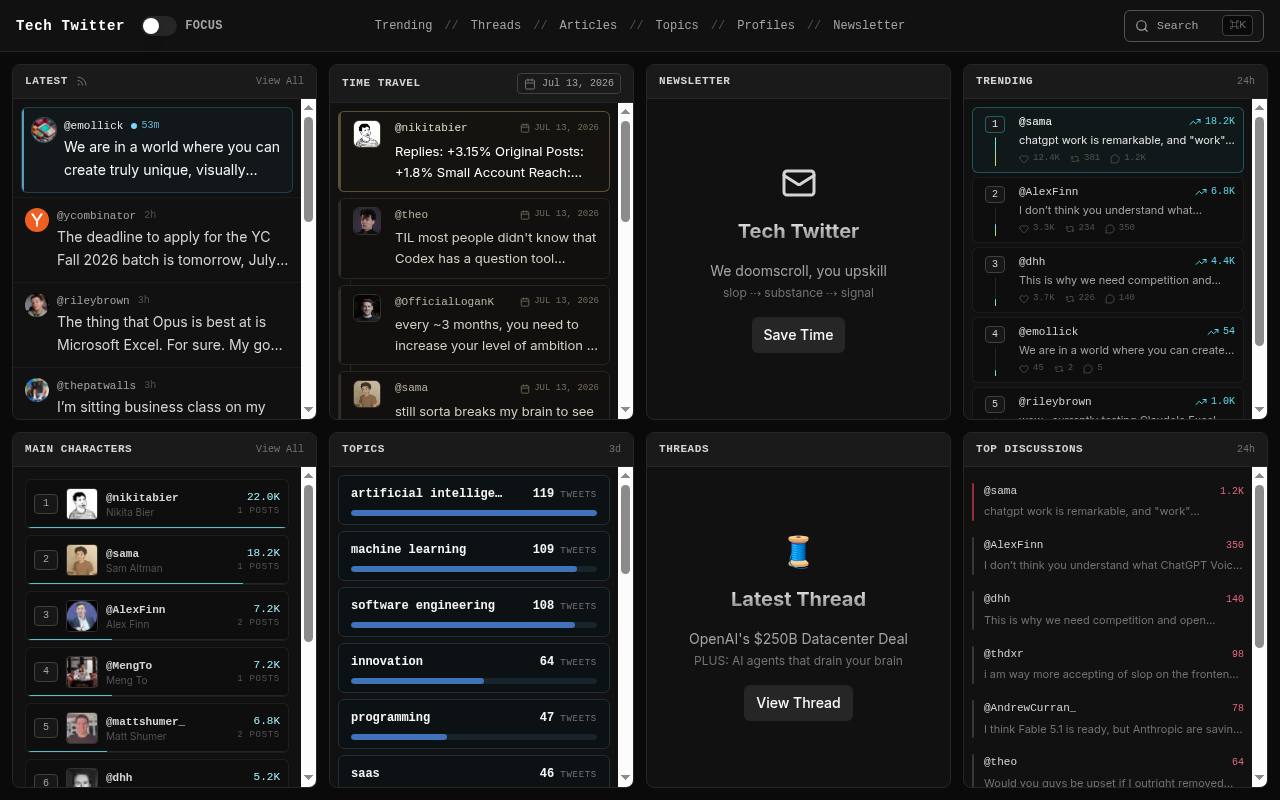Click the like icon on @AlexFinn trending post
The height and width of the screenshot is (800, 1280).
click(x=1024, y=228)
